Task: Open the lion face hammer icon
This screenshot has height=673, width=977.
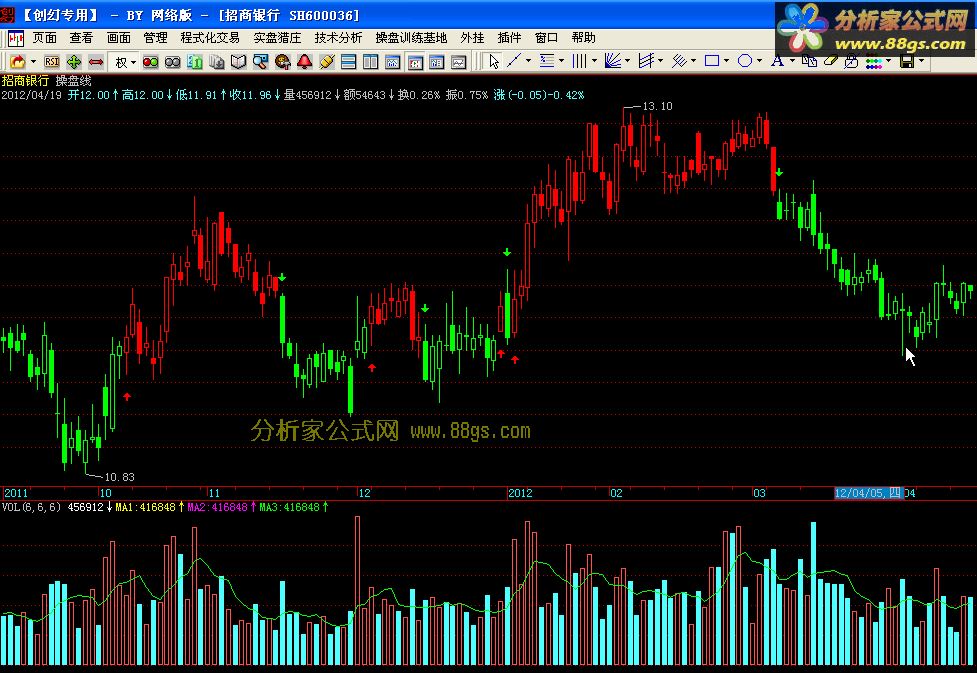Action: point(283,62)
